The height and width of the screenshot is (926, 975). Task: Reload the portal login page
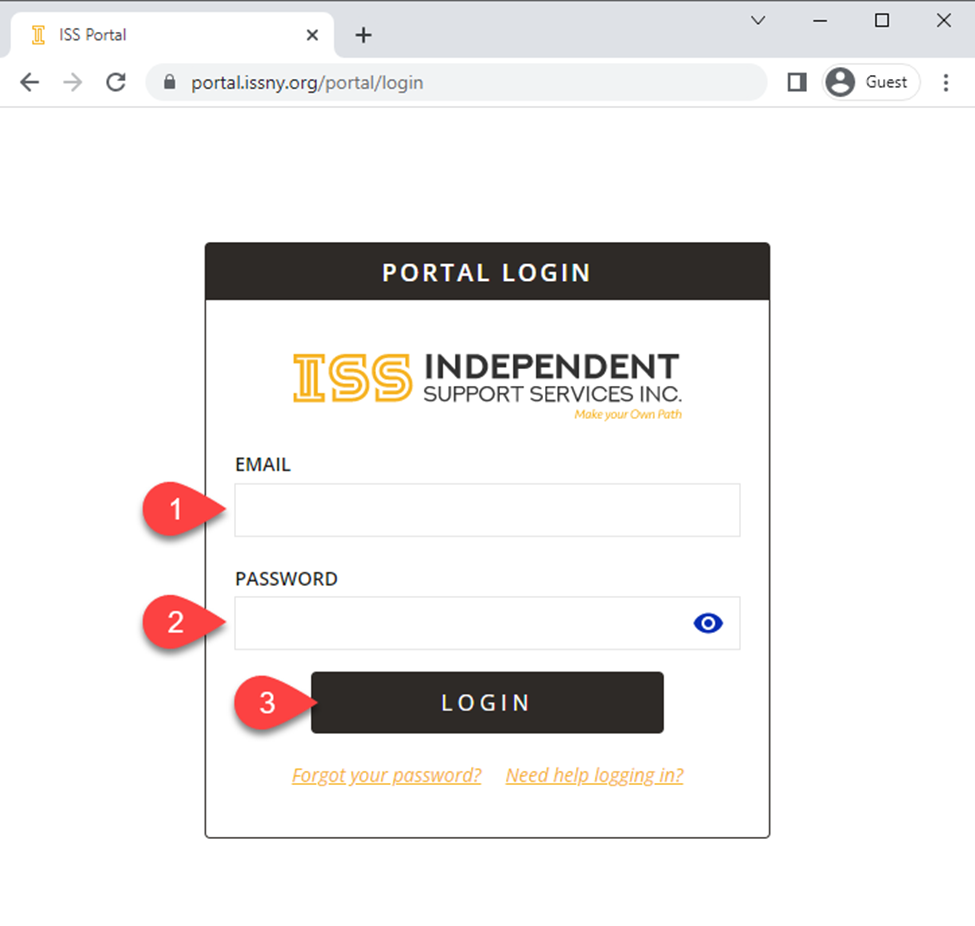pyautogui.click(x=116, y=83)
